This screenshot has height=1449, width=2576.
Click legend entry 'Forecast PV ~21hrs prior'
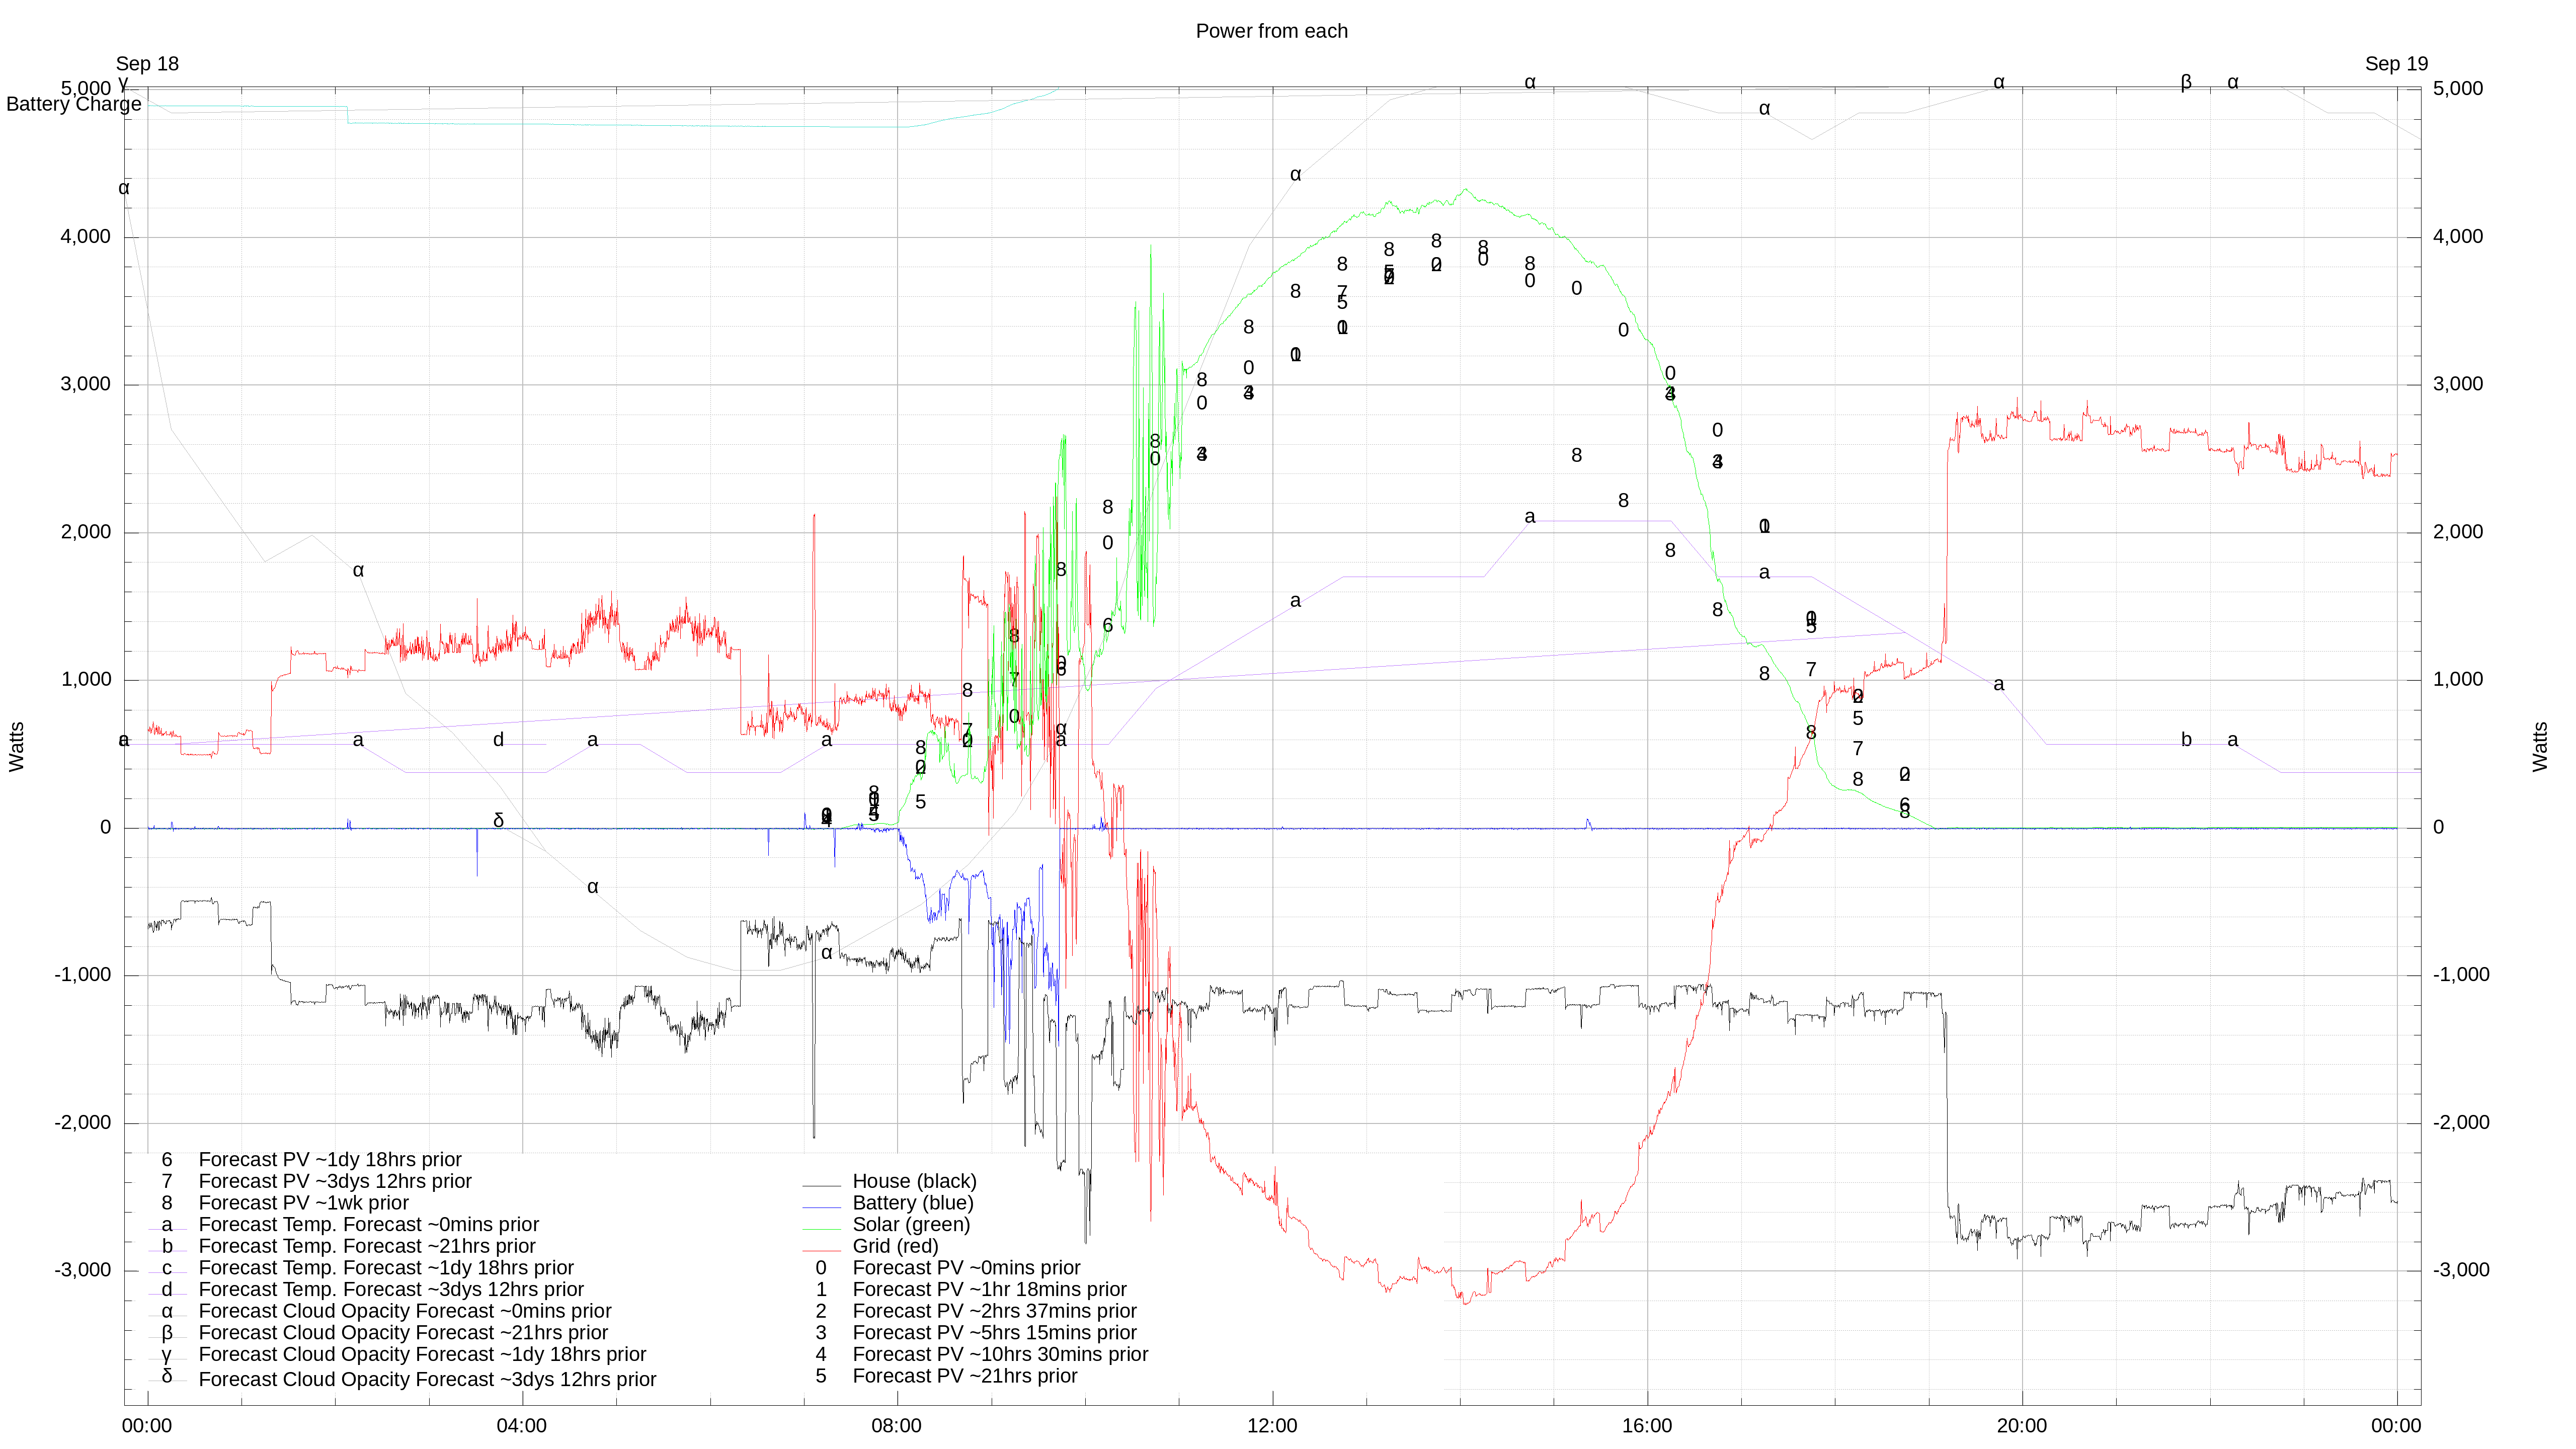coord(965,1376)
